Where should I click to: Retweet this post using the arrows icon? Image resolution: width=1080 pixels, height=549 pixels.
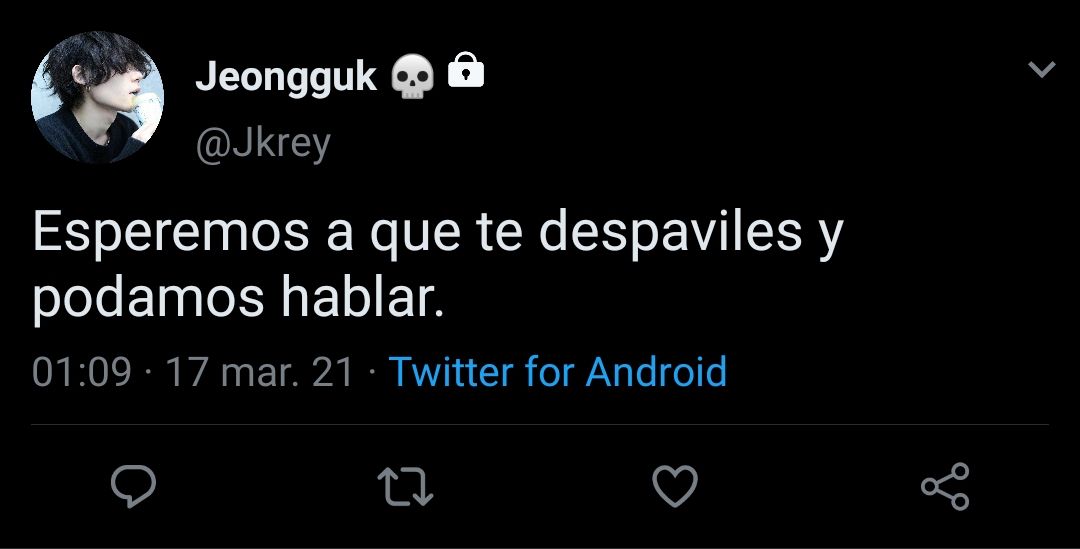[x=405, y=486]
